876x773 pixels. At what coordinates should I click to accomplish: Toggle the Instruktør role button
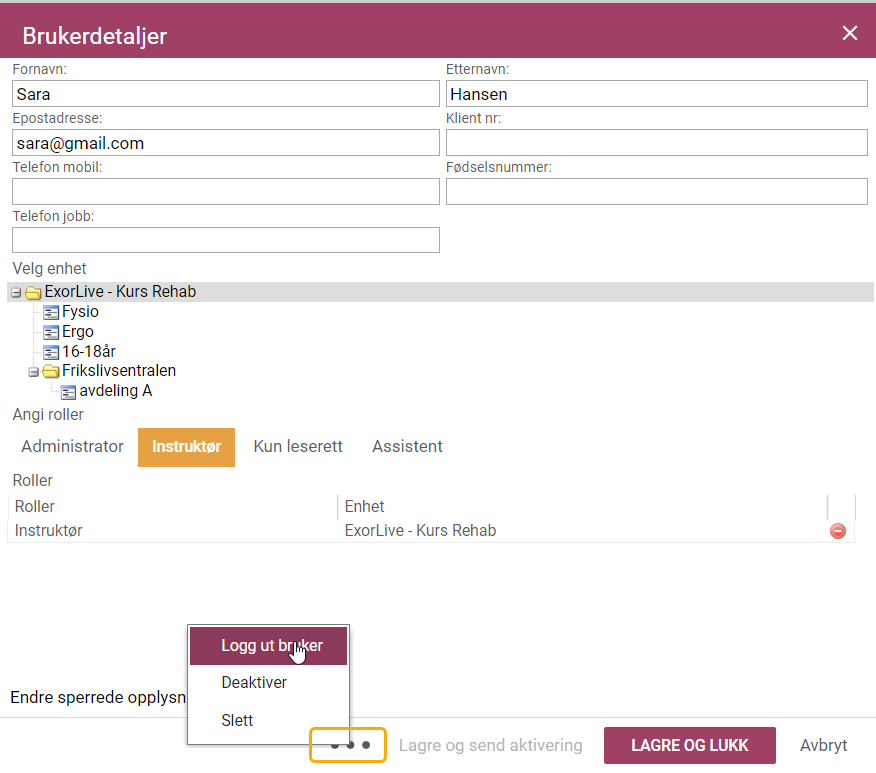tap(186, 447)
